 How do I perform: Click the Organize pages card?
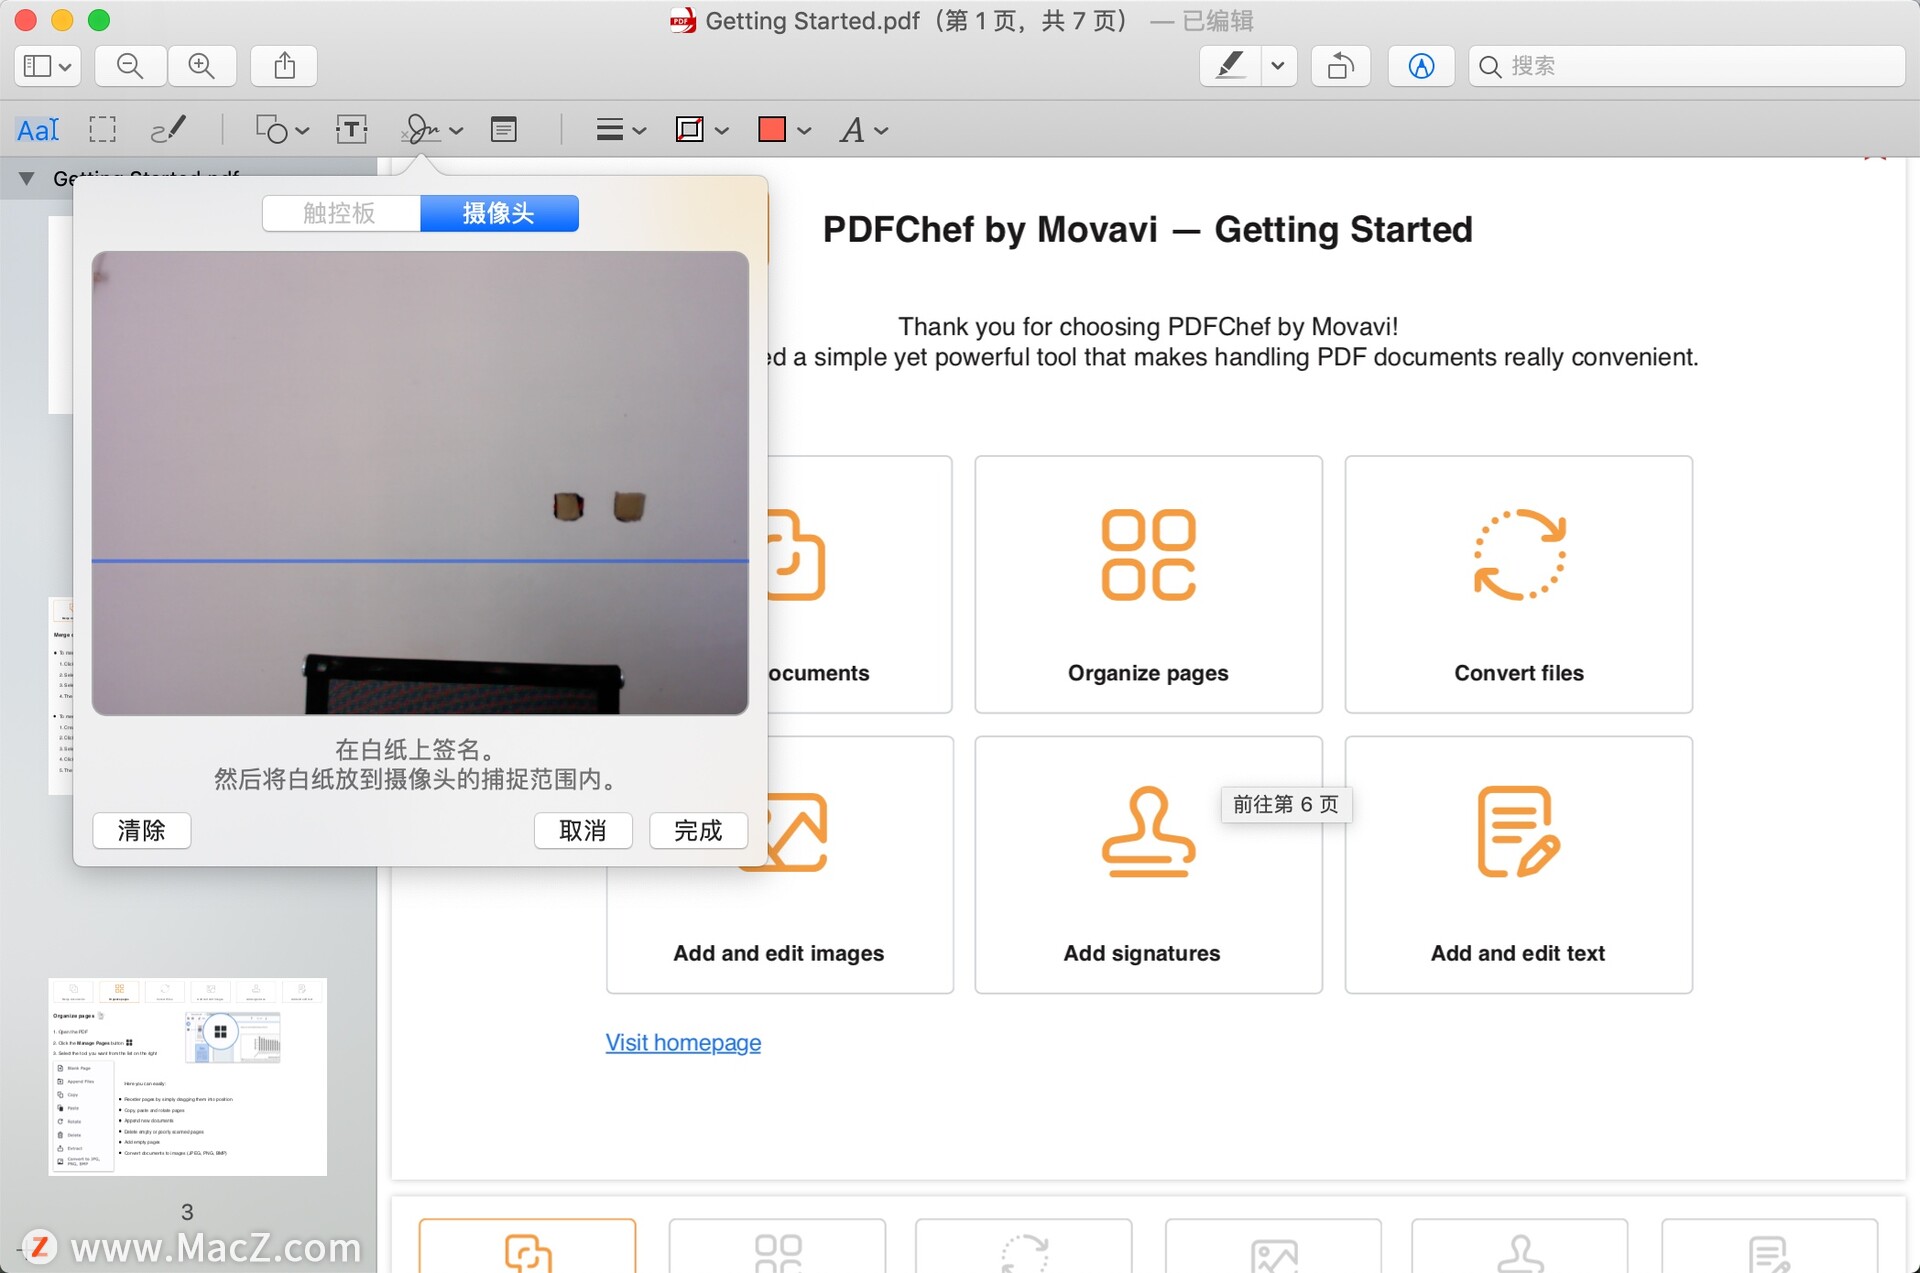tap(1148, 584)
